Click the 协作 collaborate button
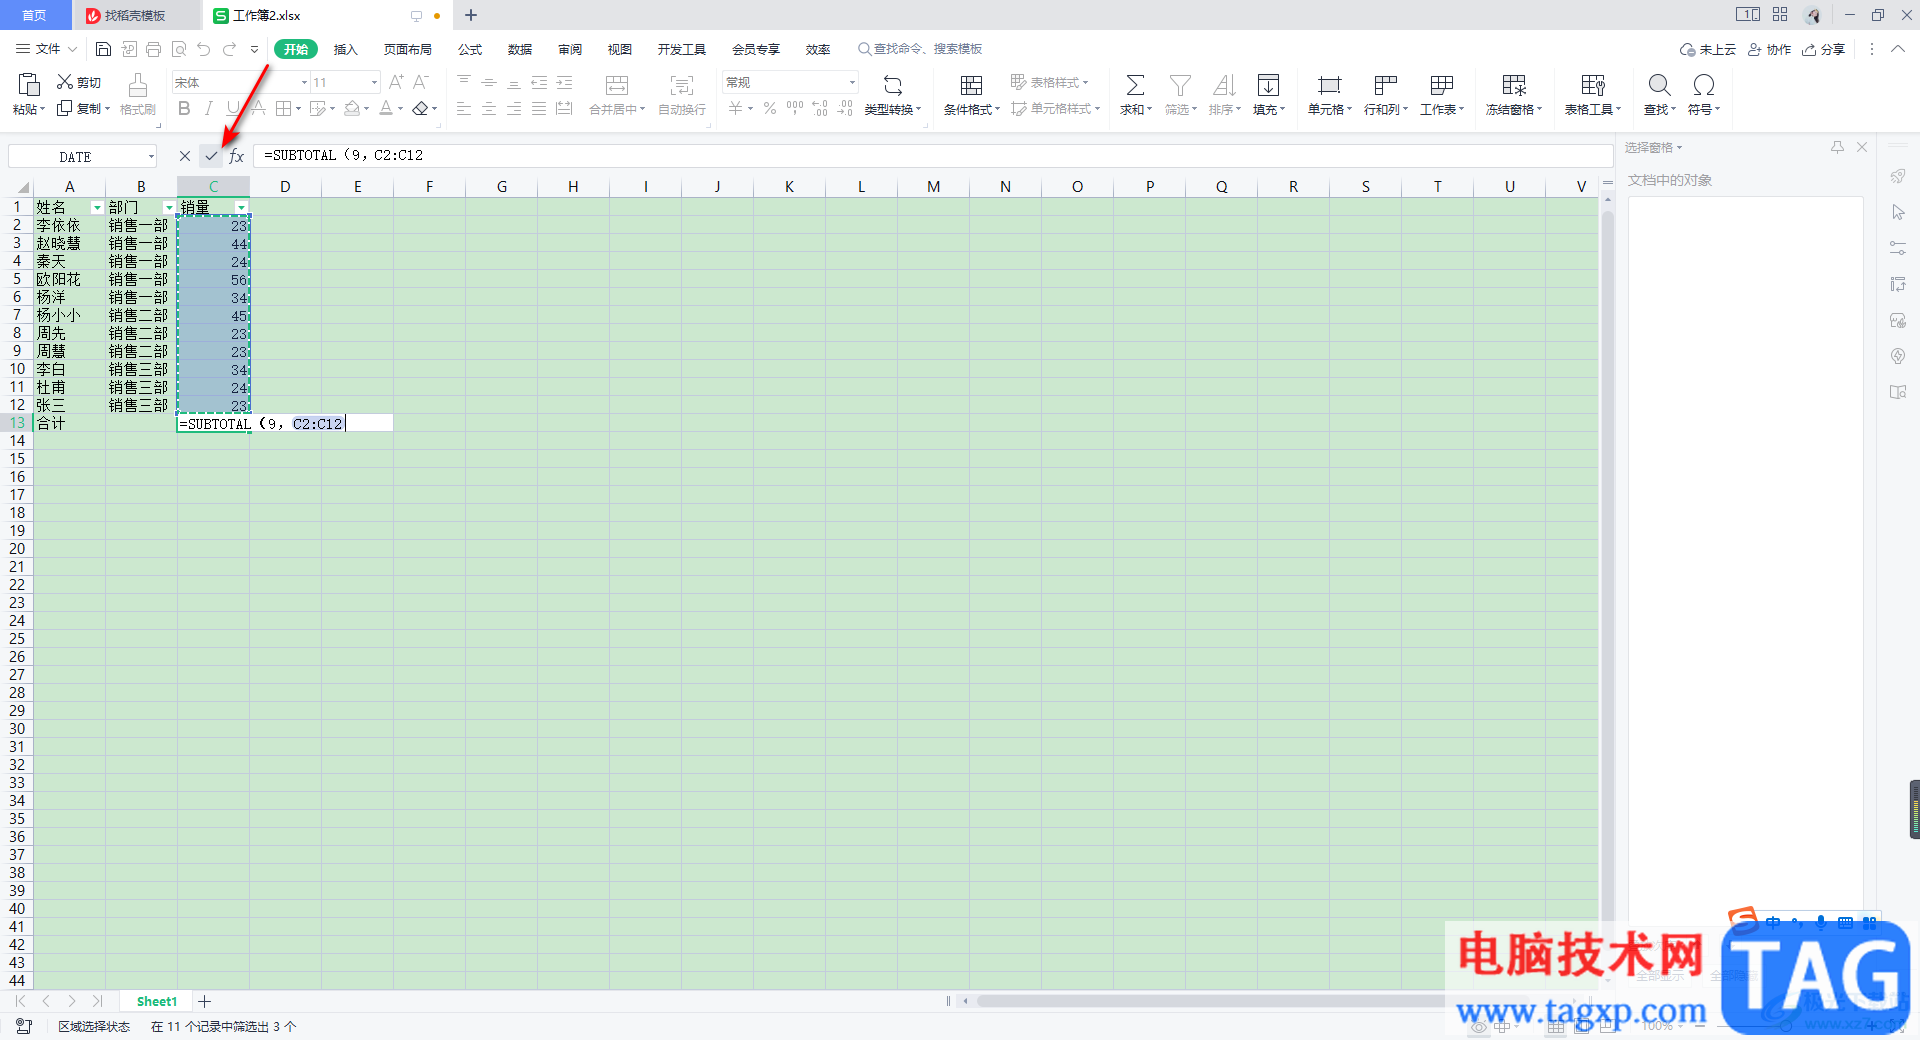 (x=1769, y=49)
